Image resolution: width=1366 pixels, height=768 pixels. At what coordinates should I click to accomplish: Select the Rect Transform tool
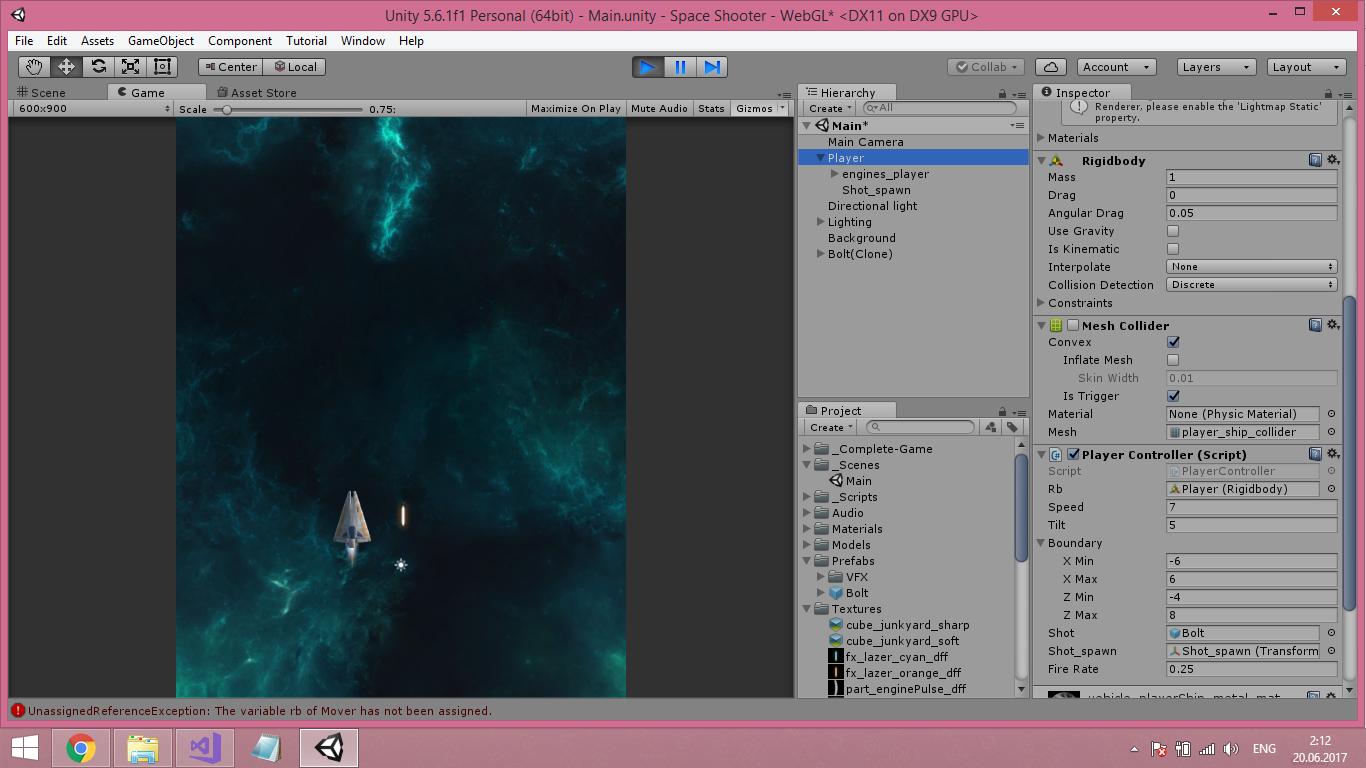[x=162, y=67]
